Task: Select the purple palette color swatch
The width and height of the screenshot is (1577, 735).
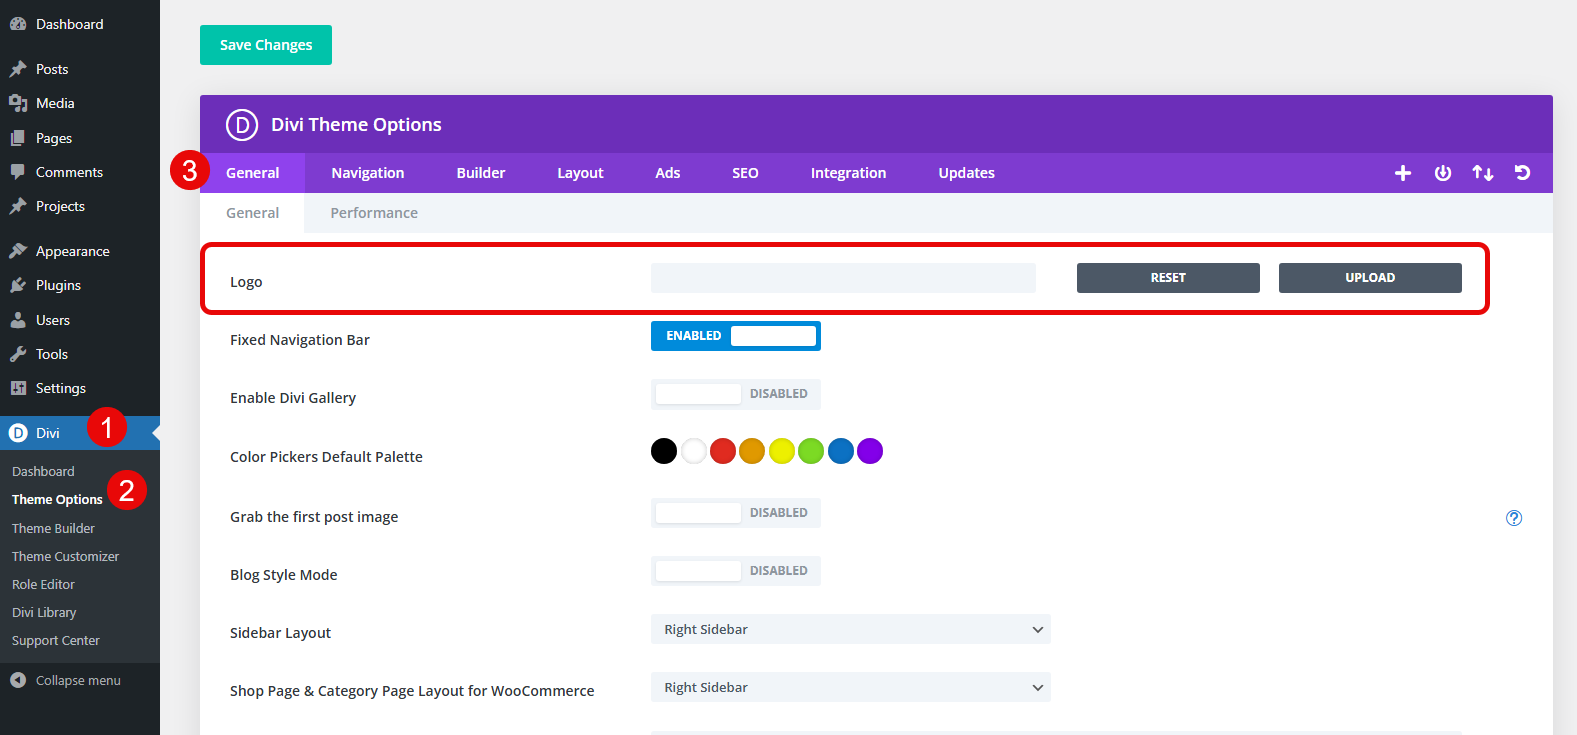Action: [x=870, y=451]
